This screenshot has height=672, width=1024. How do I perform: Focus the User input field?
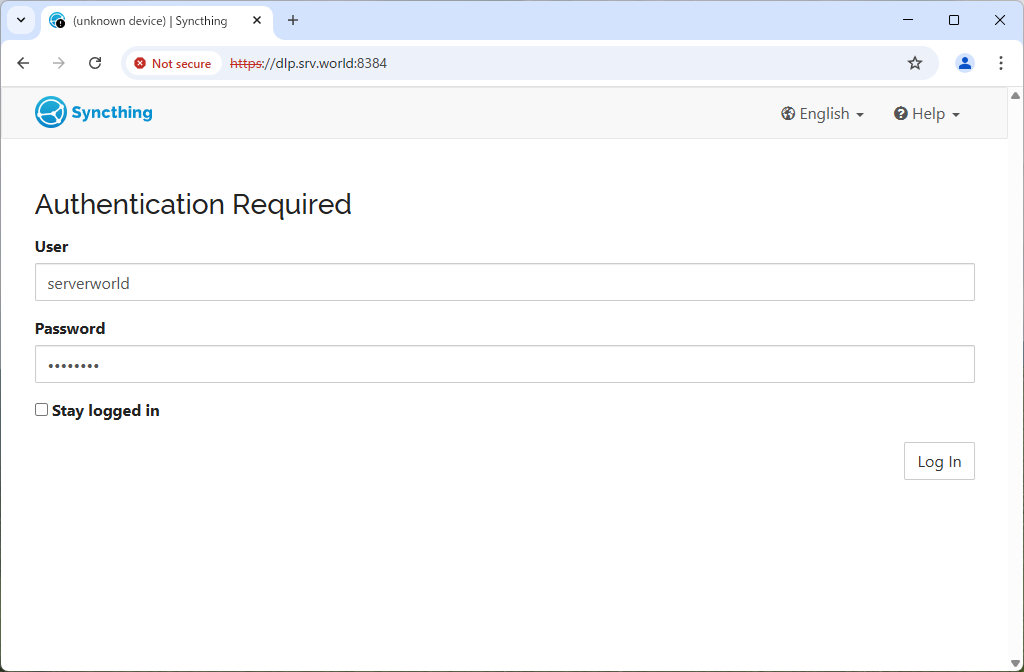(x=504, y=282)
